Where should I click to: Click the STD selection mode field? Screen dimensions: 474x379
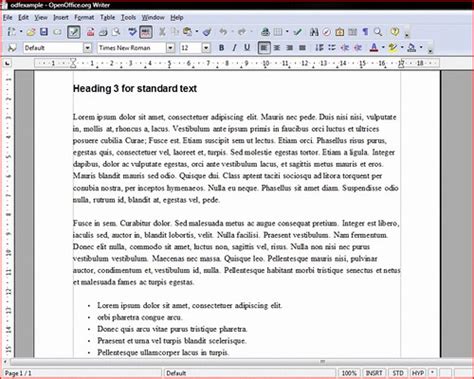point(398,373)
